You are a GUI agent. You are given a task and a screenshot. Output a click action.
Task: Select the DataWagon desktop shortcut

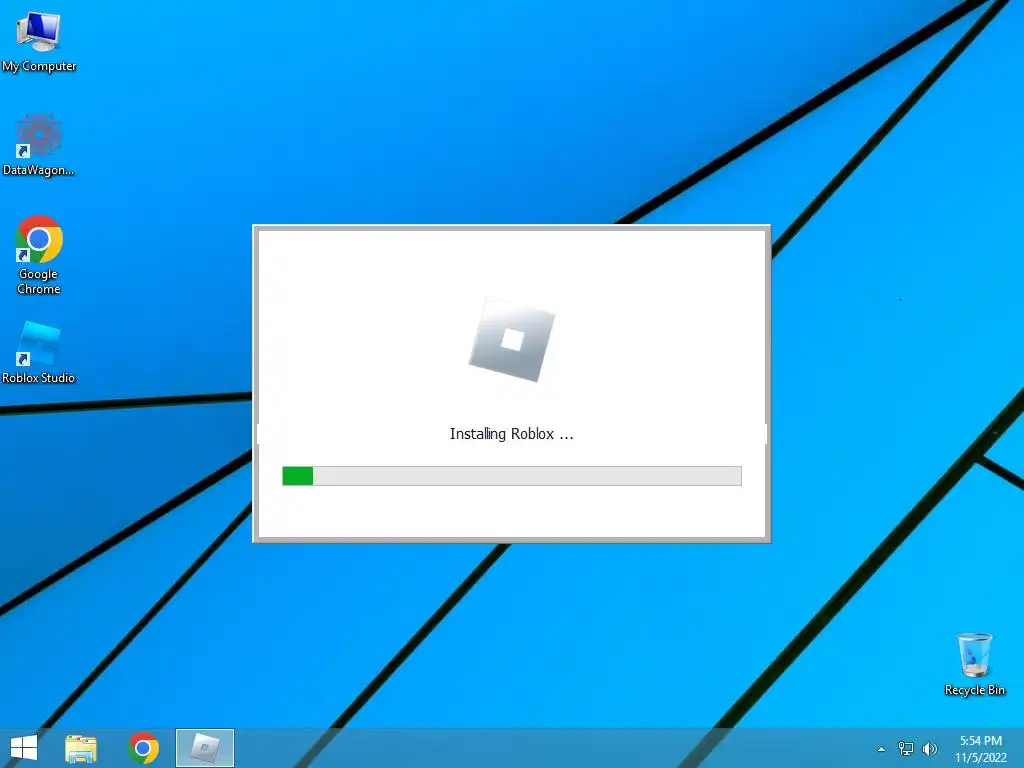pyautogui.click(x=39, y=145)
